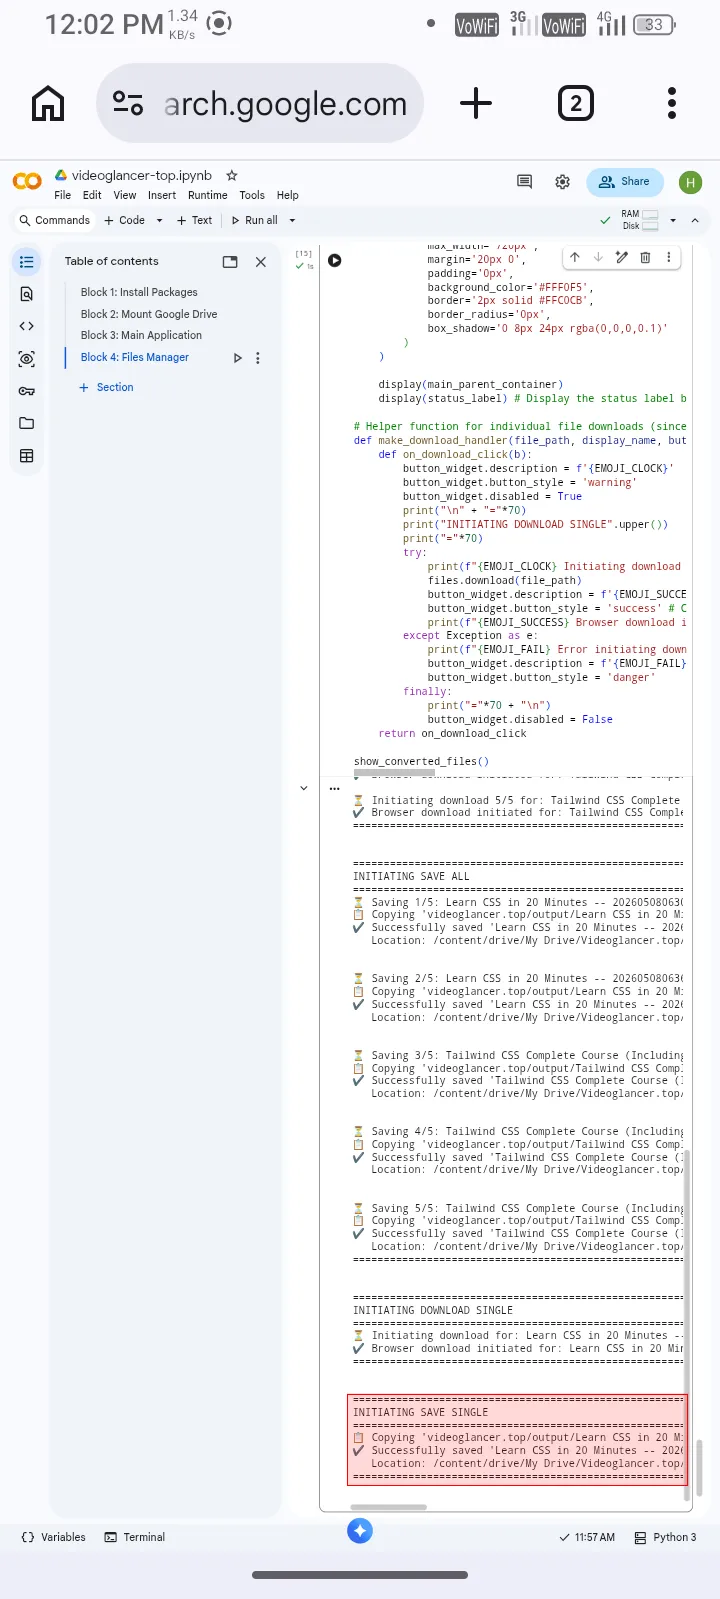Pop out the Table of contents panel

click(230, 262)
